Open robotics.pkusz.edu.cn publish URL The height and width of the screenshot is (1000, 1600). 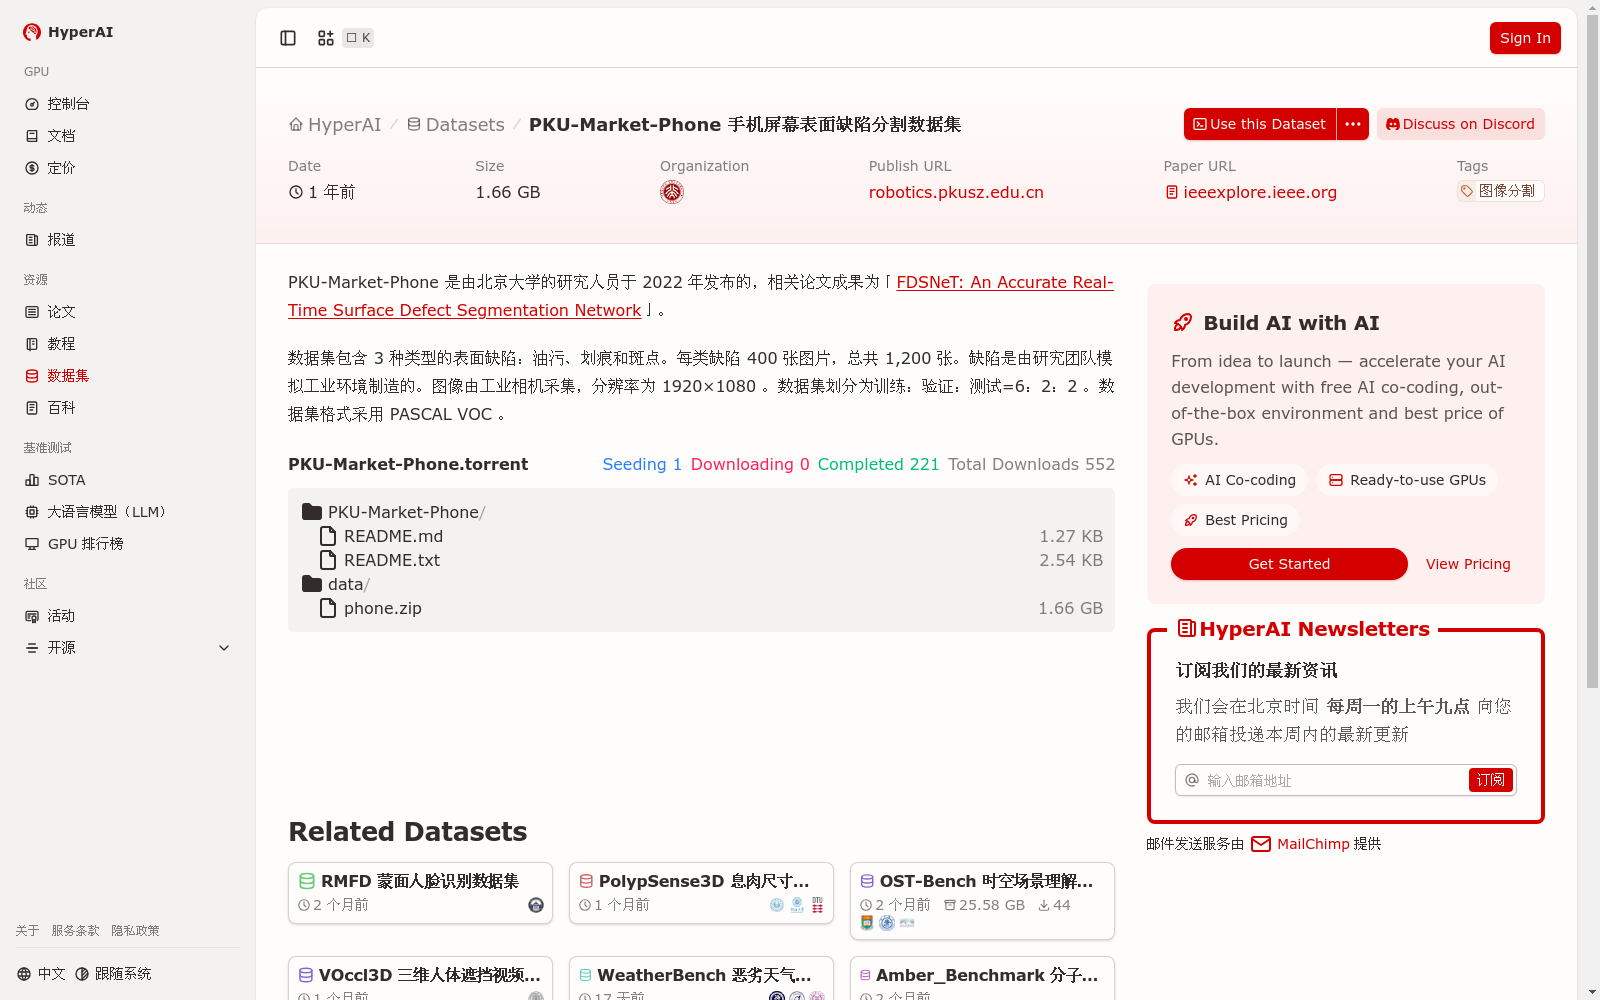(x=956, y=192)
